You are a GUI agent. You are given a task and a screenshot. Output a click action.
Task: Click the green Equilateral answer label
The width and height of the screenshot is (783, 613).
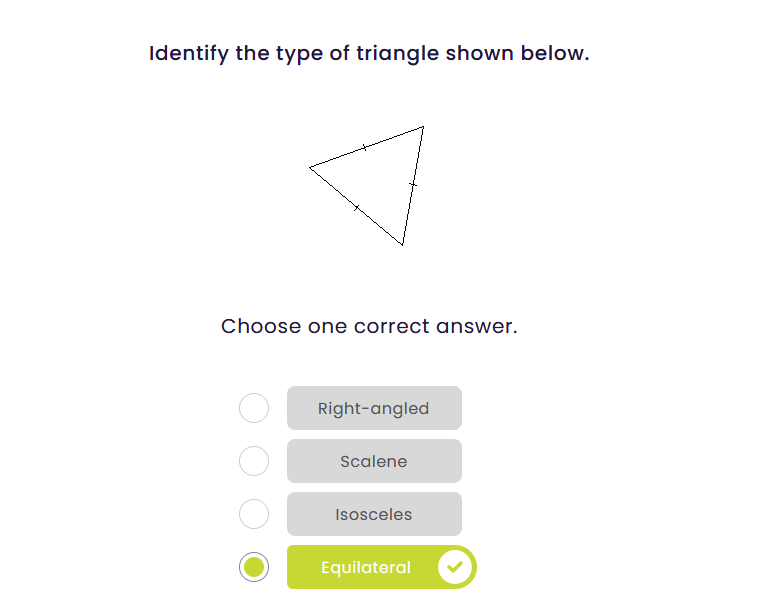pos(366,568)
